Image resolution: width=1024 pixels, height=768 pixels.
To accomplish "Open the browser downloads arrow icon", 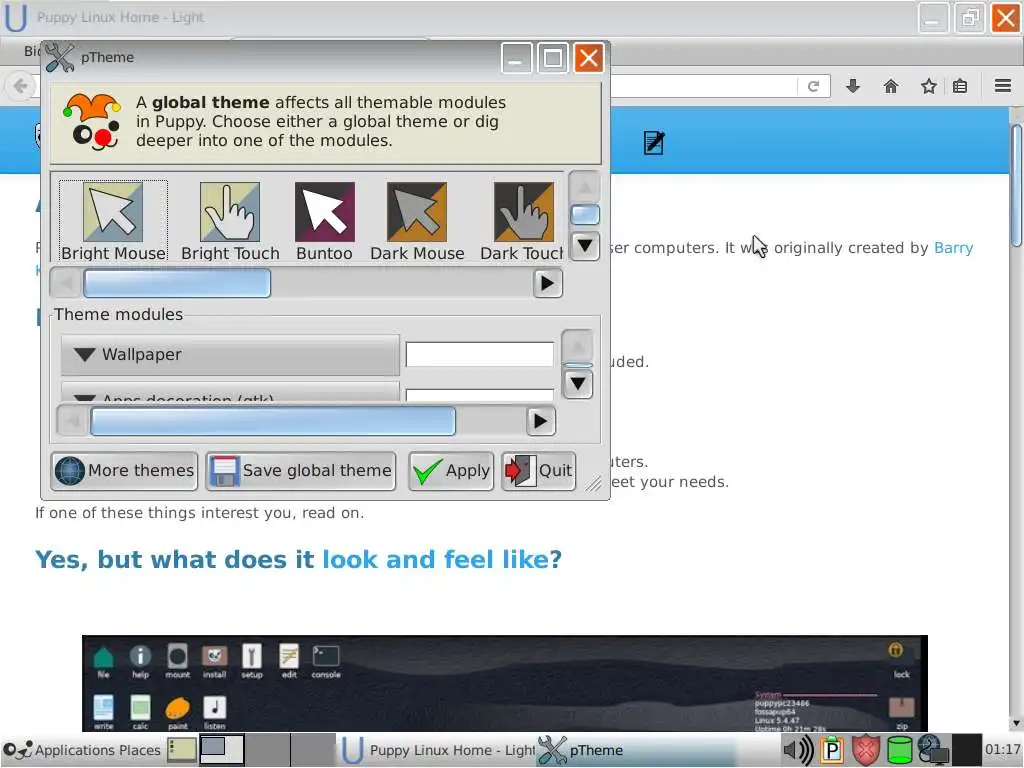I will point(853,86).
